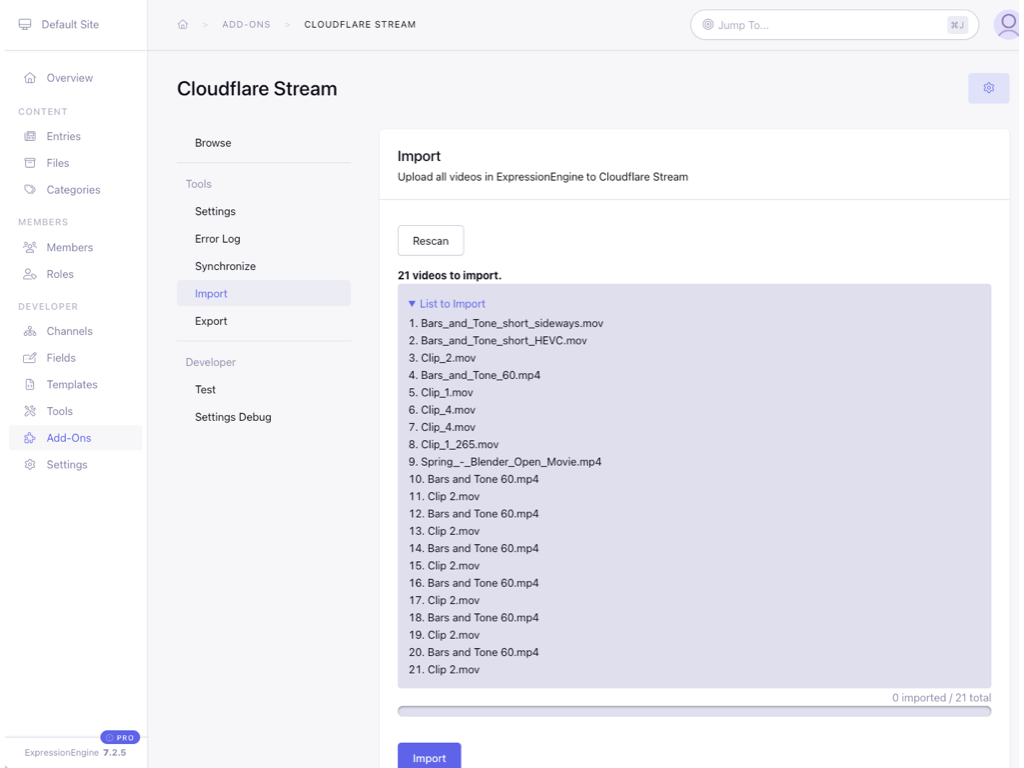Open Fields in the sidebar
The height and width of the screenshot is (768, 1024).
tap(61, 358)
